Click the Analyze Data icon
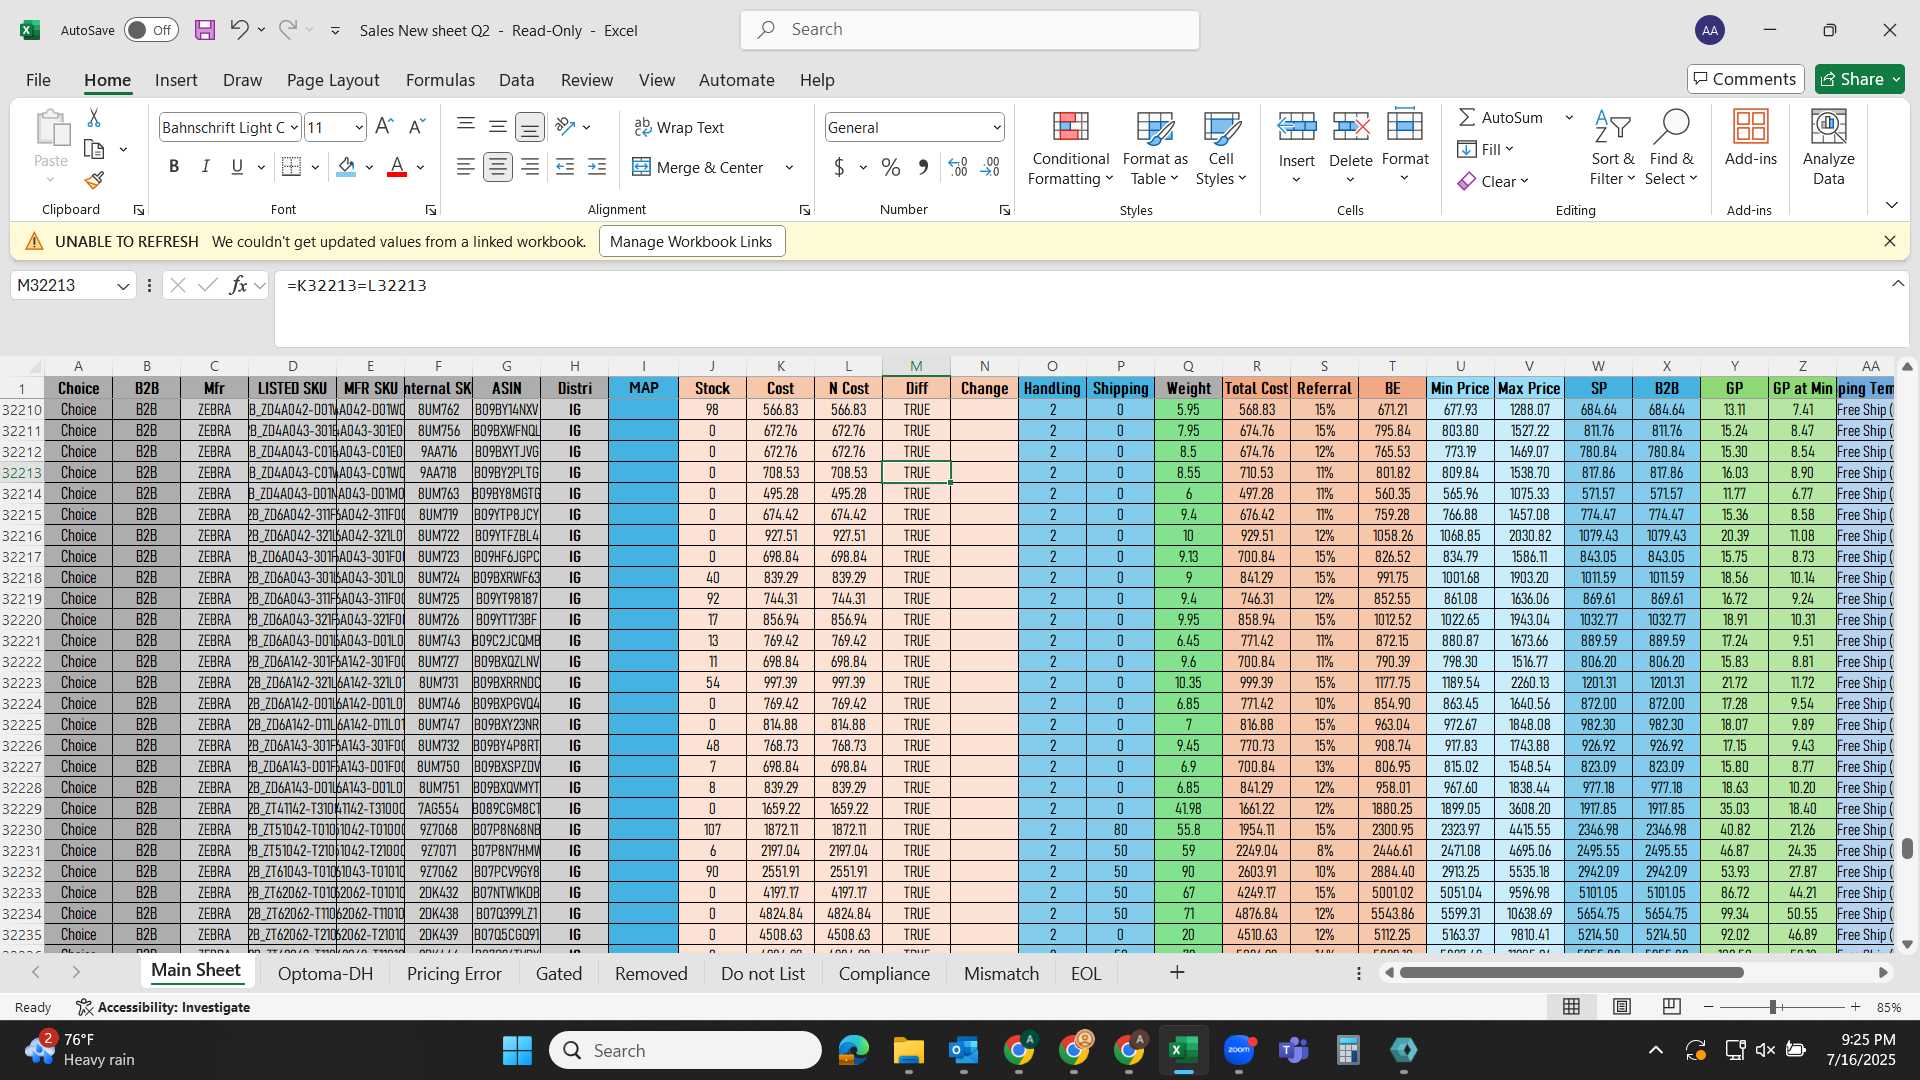1920x1080 pixels. 1829,127
